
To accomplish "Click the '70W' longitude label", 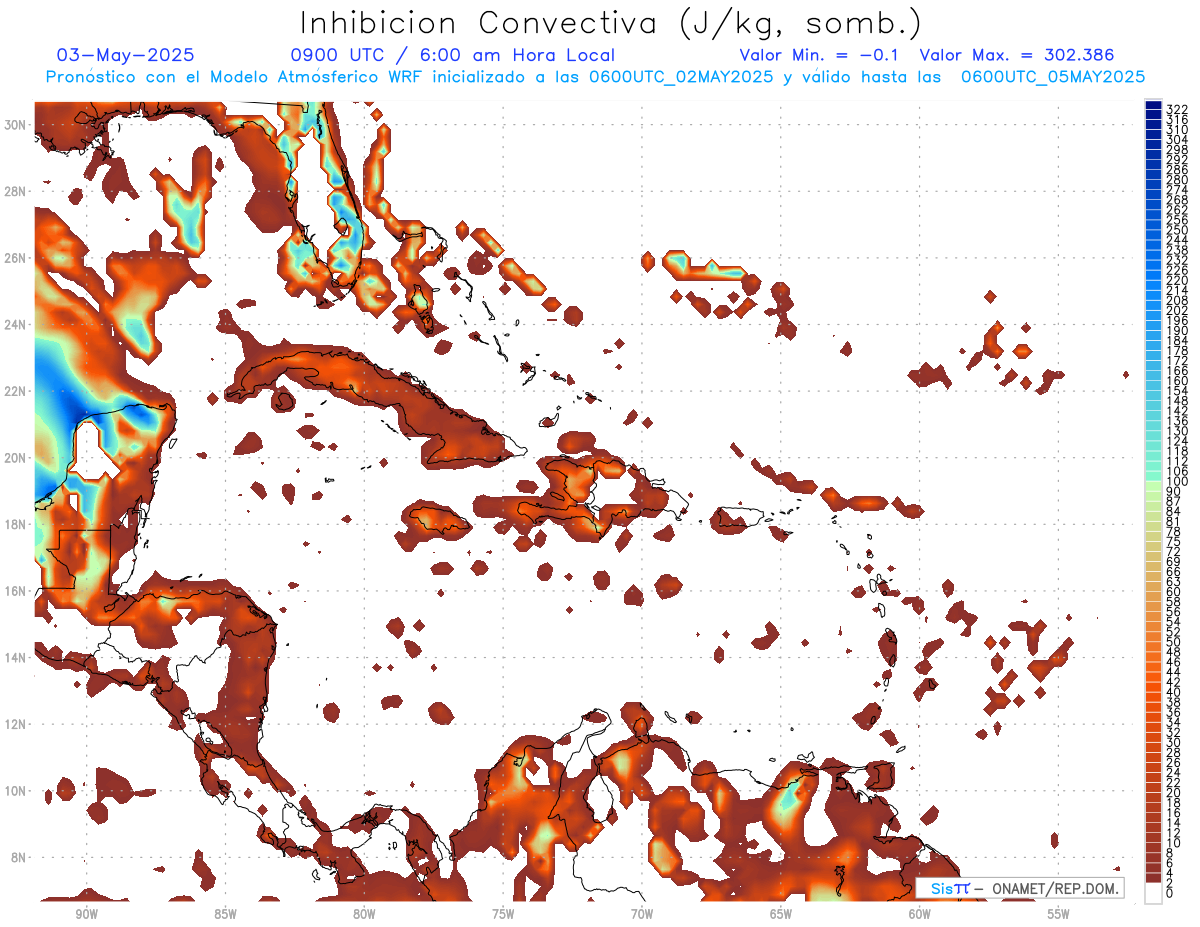I will click(642, 914).
